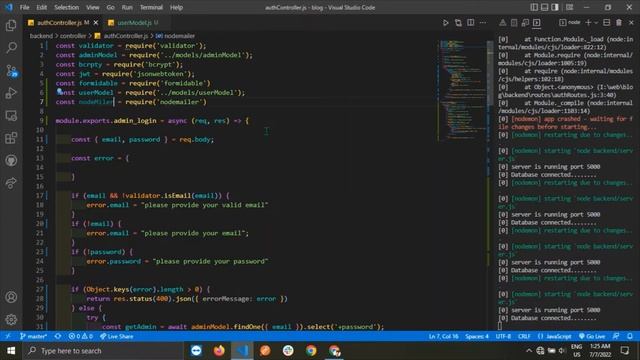Viewport: 640px width, 360px height.
Task: Open the Spaces: 4 indentation picker
Action: point(477,336)
